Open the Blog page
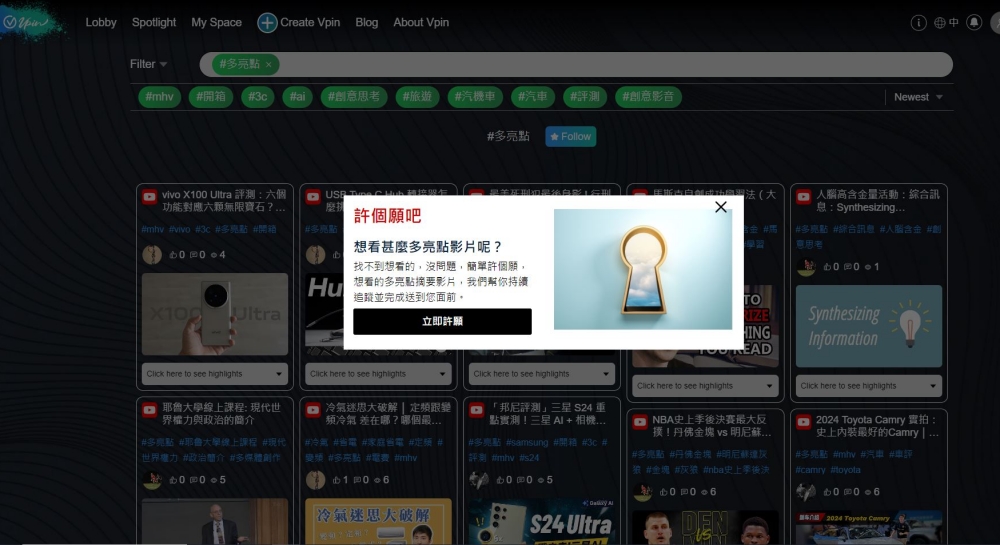This screenshot has width=1000, height=545. (x=367, y=22)
